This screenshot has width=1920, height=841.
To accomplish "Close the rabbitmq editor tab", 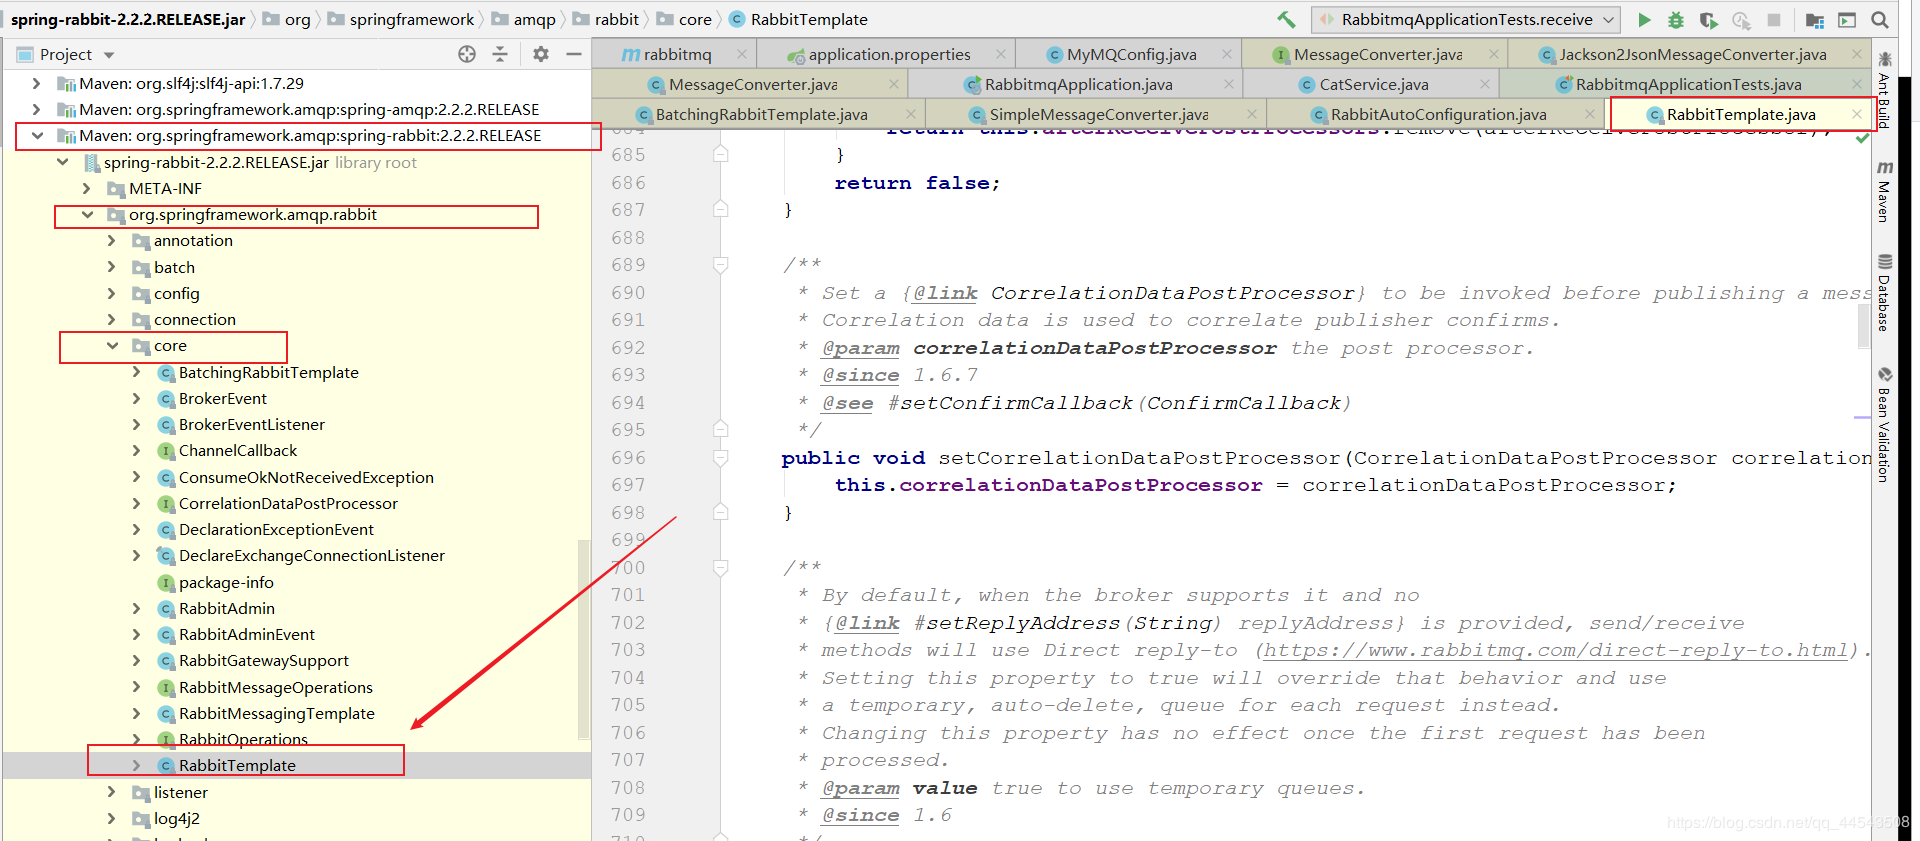I will coord(741,54).
